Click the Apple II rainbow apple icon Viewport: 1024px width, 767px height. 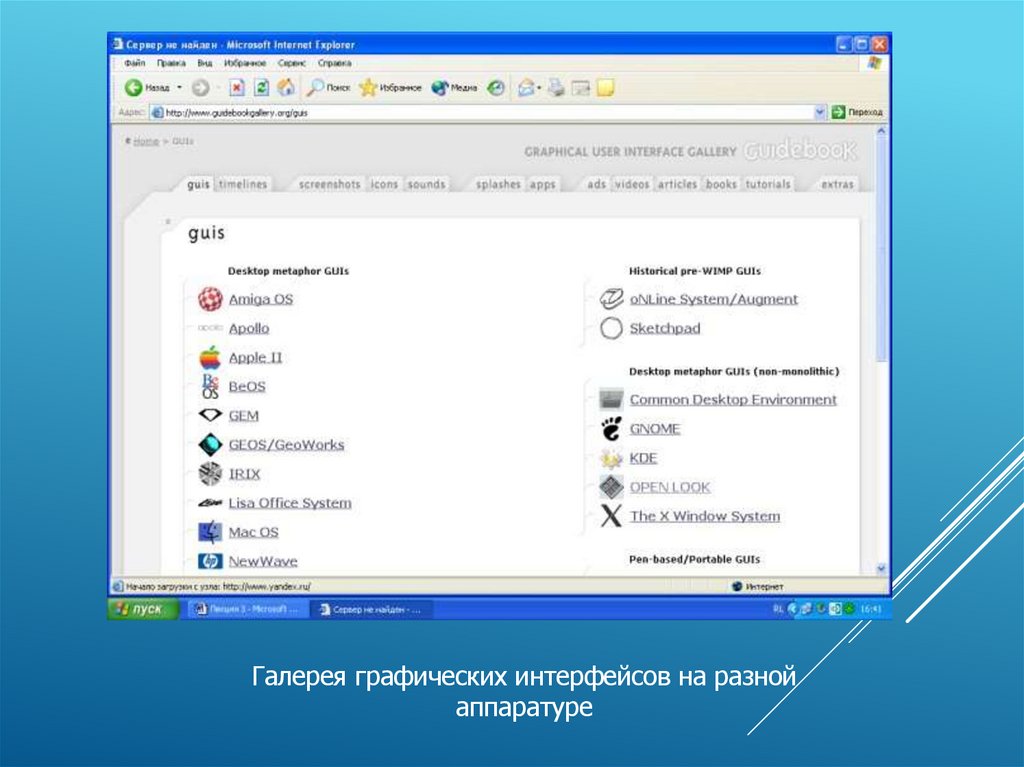coord(210,357)
